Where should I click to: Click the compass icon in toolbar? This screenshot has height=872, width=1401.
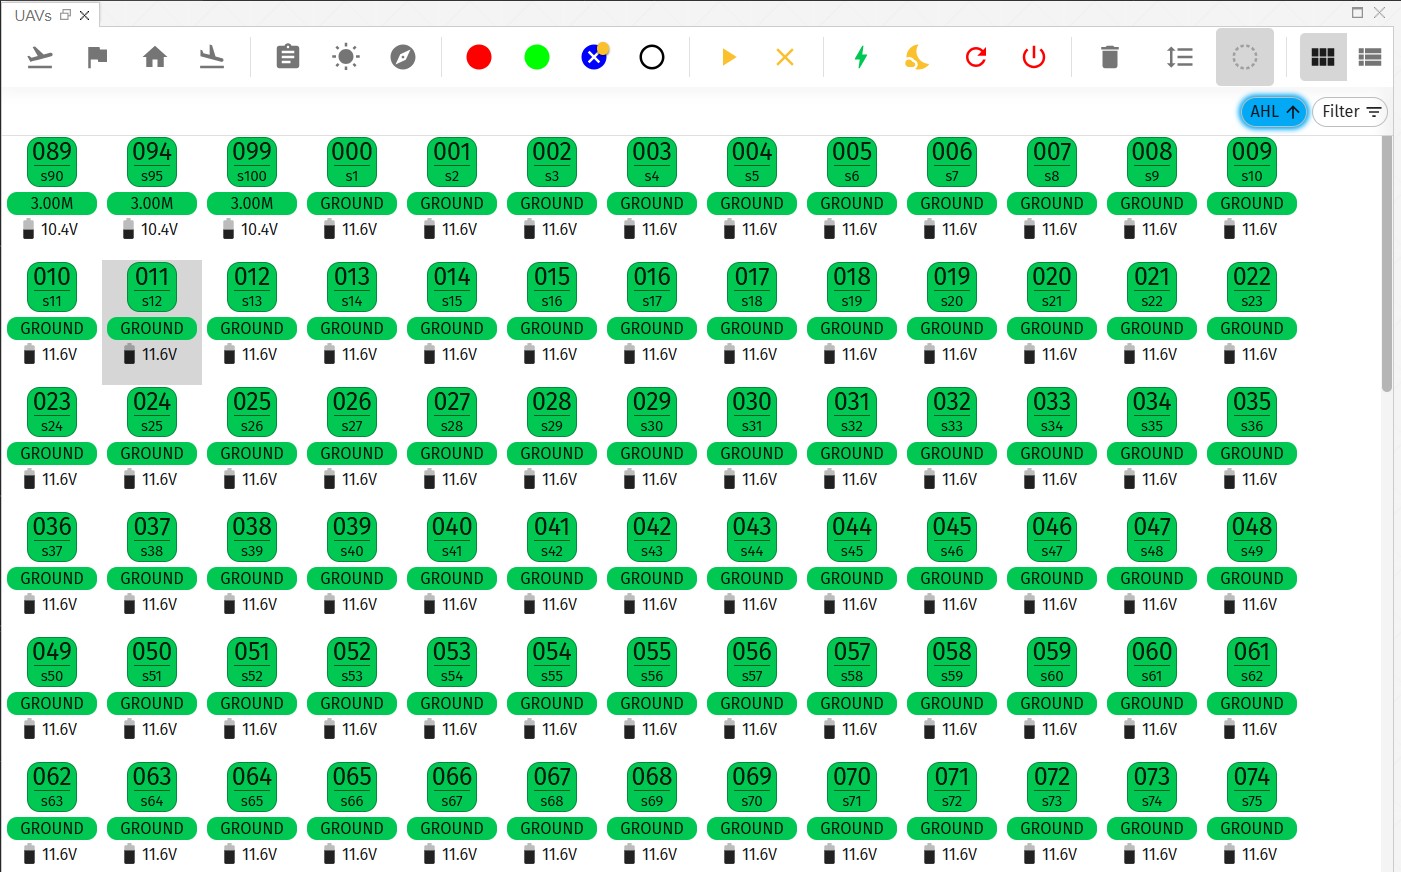point(403,57)
